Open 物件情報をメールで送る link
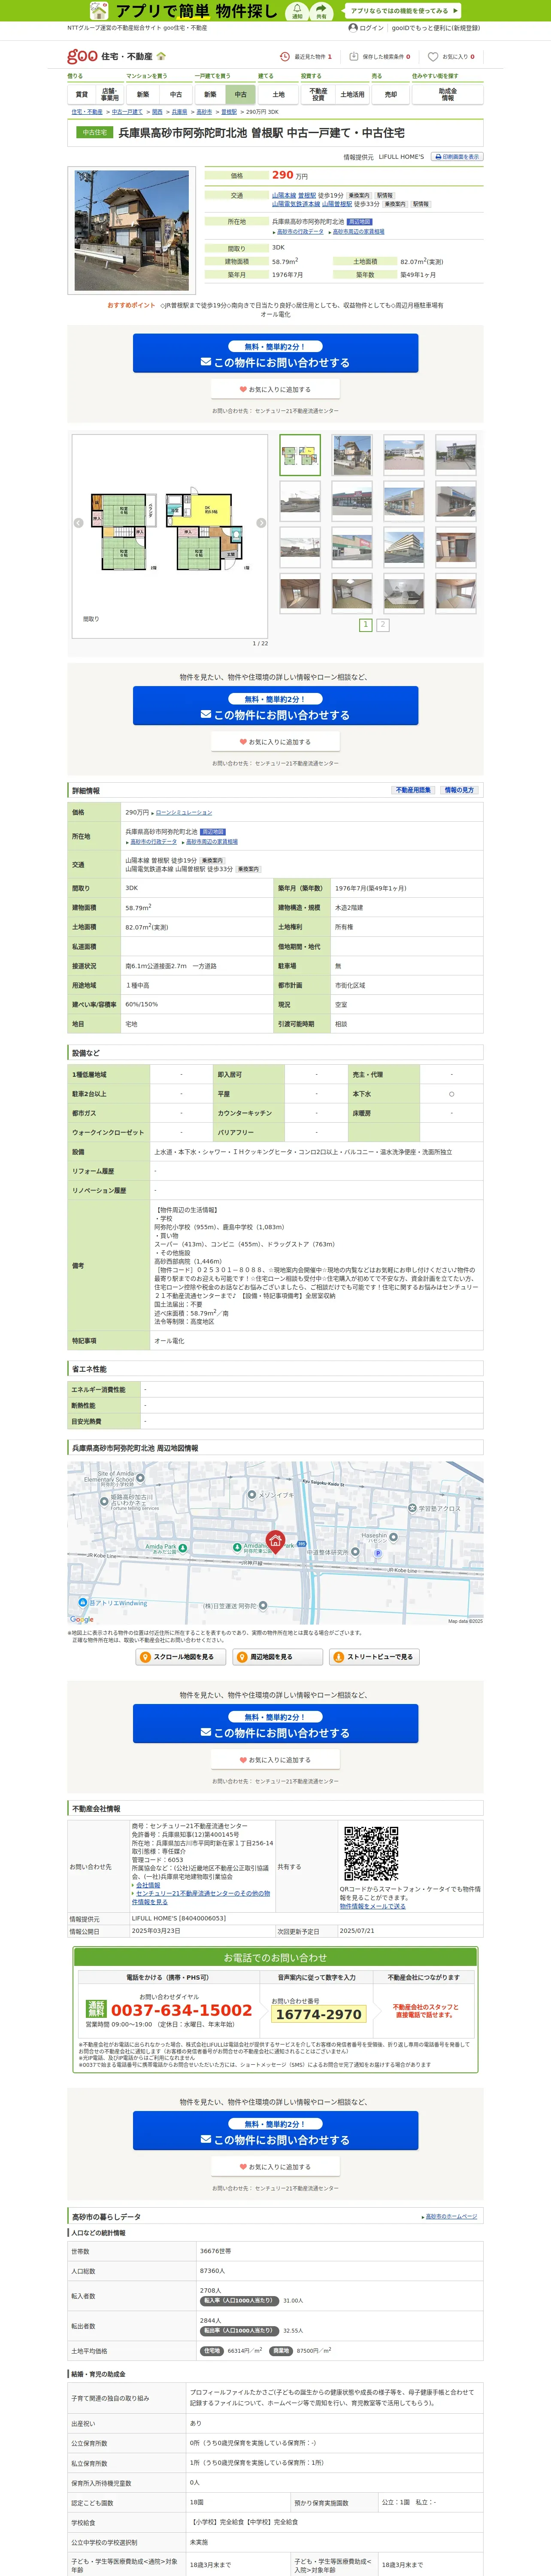Image resolution: width=551 pixels, height=2576 pixels. coord(373,1906)
